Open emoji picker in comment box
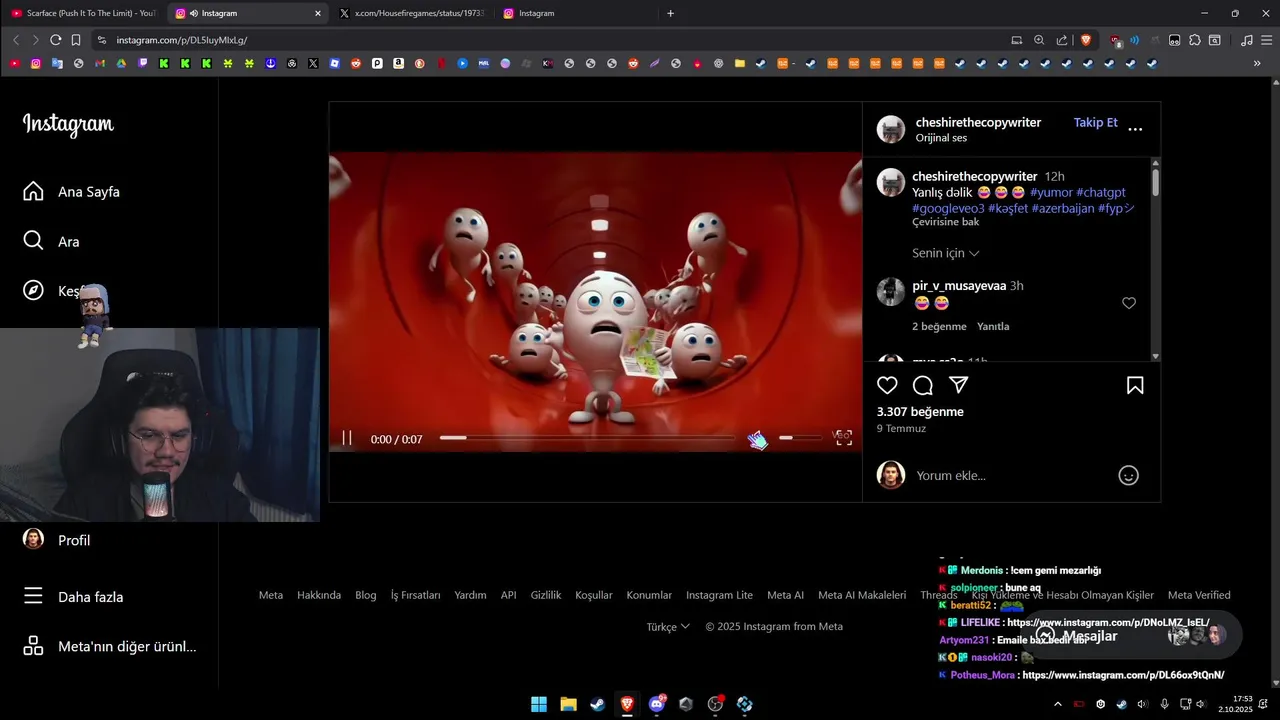 1128,476
